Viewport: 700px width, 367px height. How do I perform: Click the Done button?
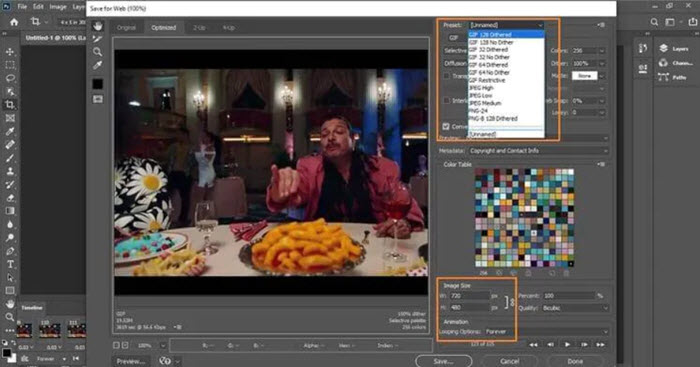[575, 361]
